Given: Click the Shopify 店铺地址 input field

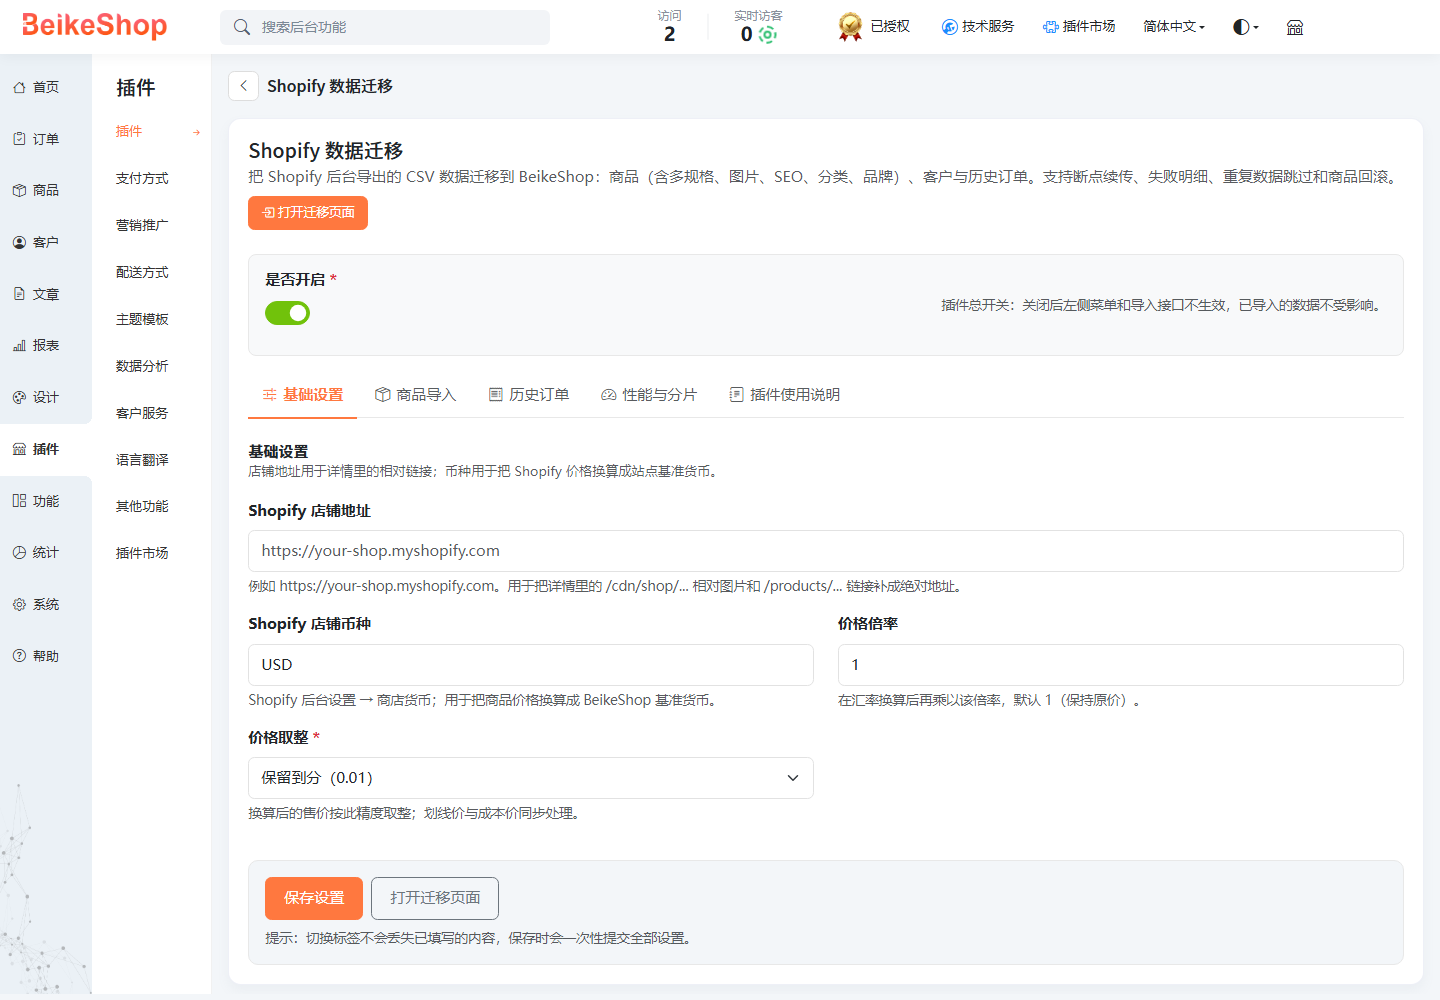Looking at the screenshot, I should 826,551.
